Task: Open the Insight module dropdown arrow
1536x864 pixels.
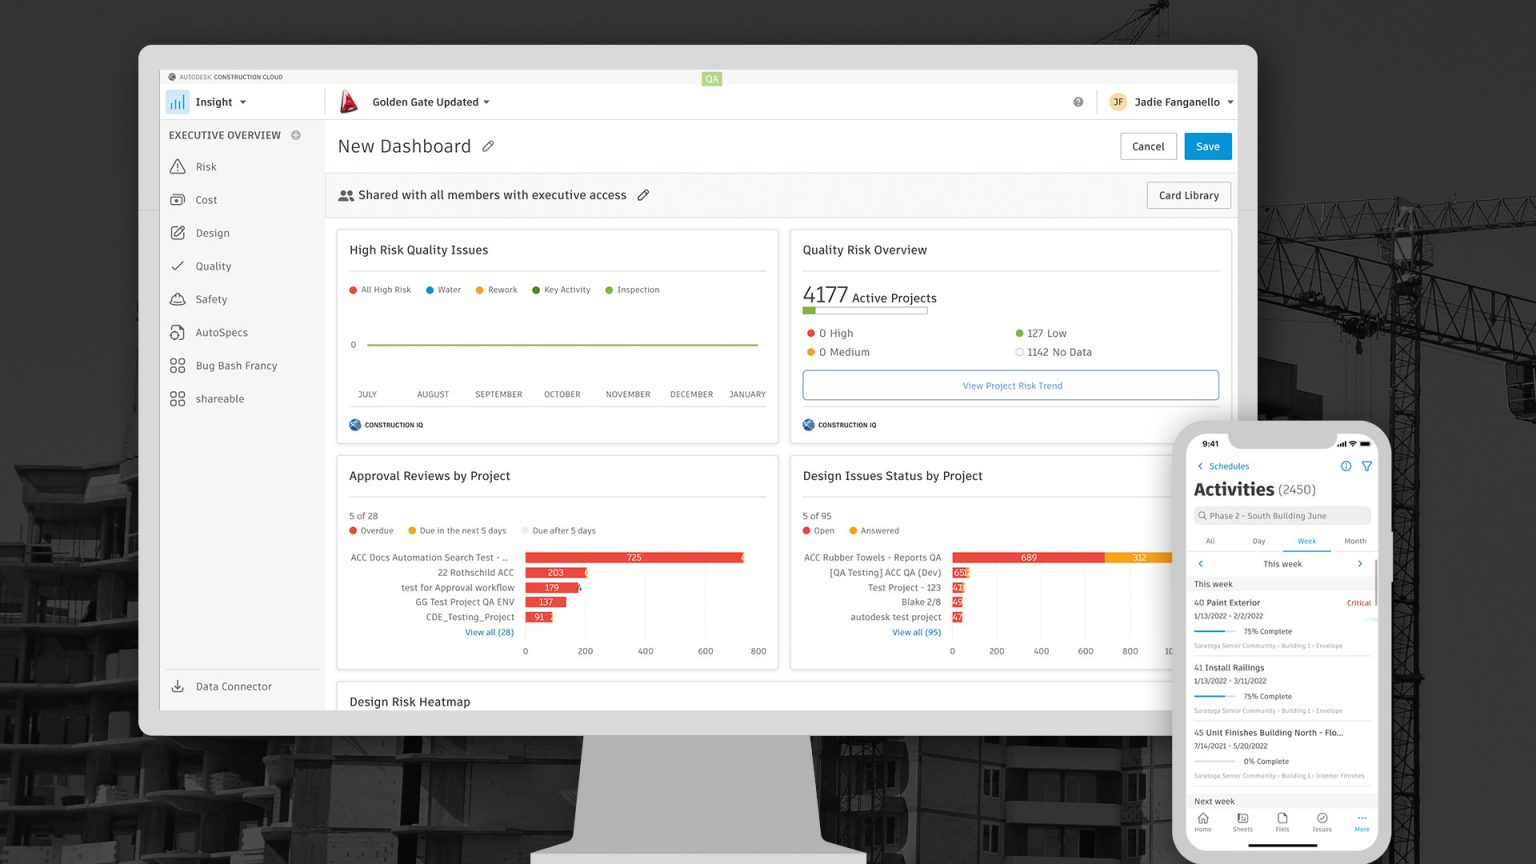Action: click(x=243, y=102)
